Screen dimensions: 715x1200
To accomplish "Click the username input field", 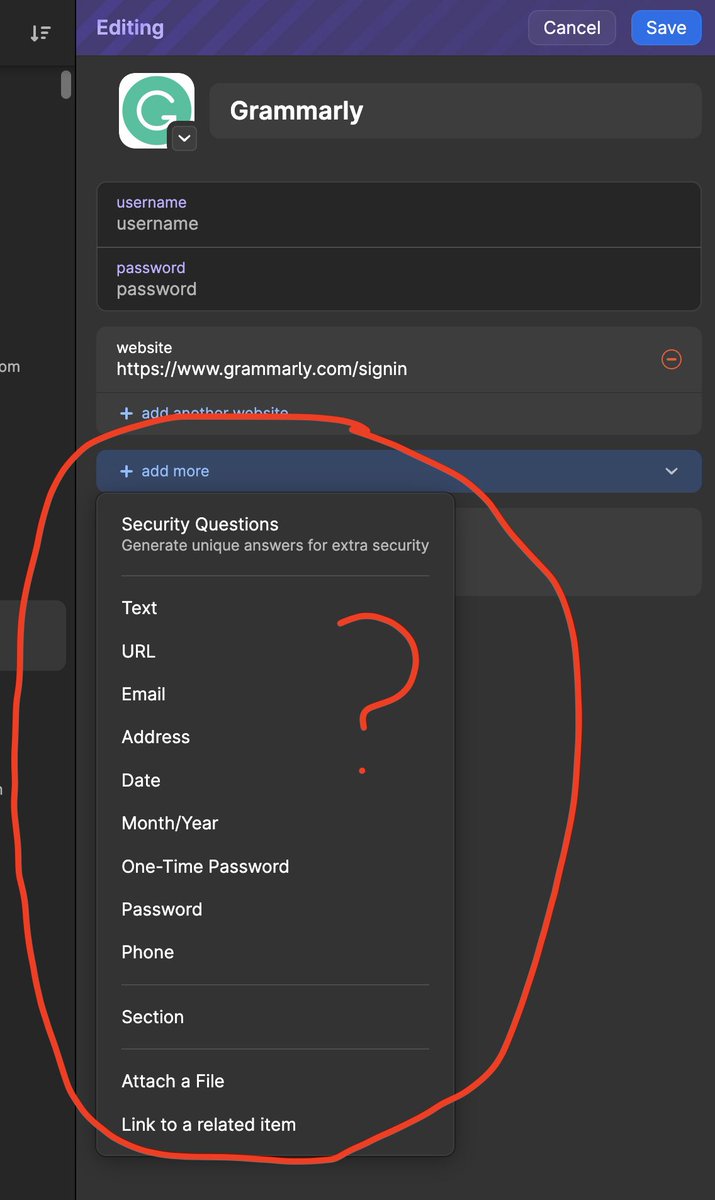I will point(399,214).
